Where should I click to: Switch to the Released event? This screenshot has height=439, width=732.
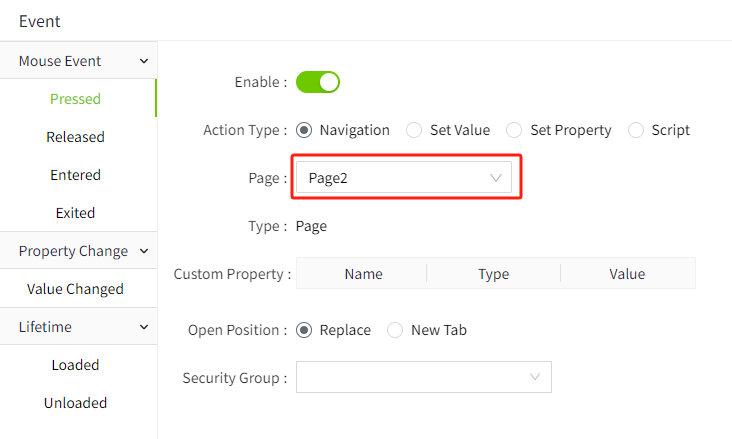coord(76,137)
